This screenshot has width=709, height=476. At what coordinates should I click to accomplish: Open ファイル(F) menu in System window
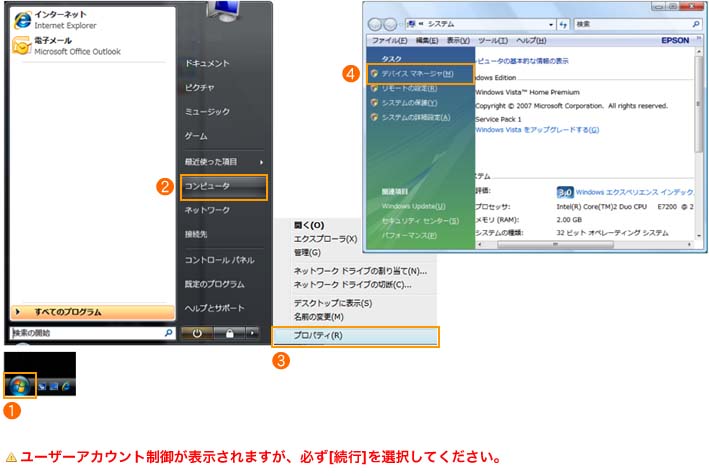click(x=389, y=41)
